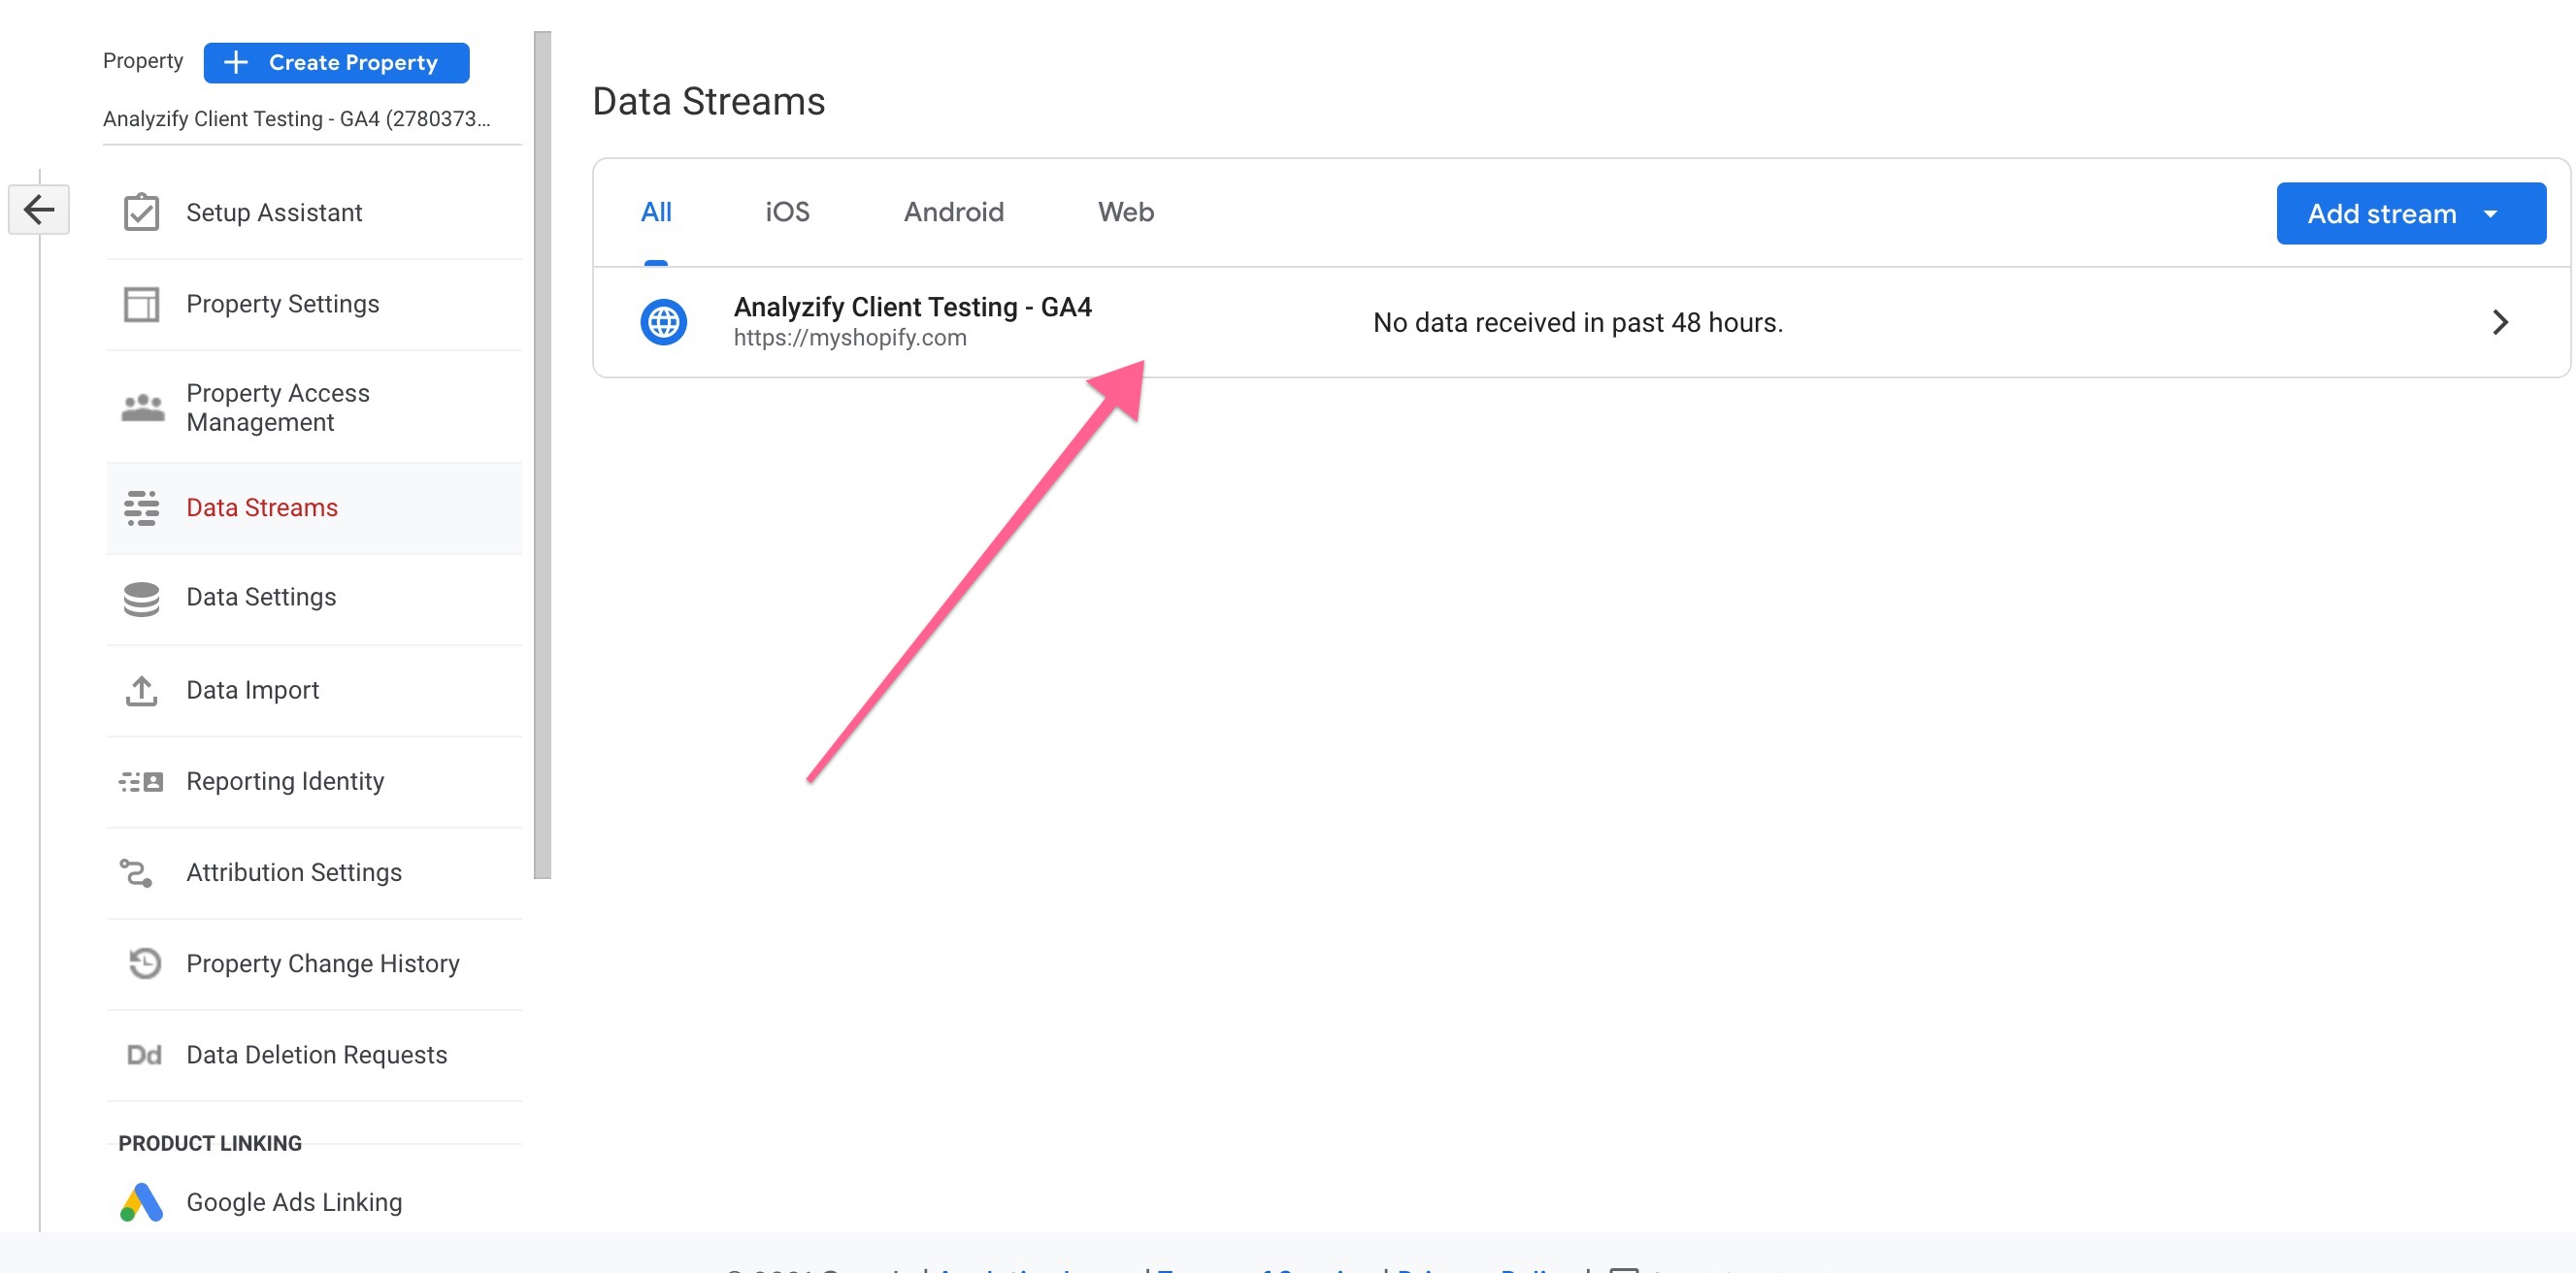This screenshot has height=1273, width=2576.
Task: Click the PRODUCT LINKING section label
Action: coord(210,1143)
